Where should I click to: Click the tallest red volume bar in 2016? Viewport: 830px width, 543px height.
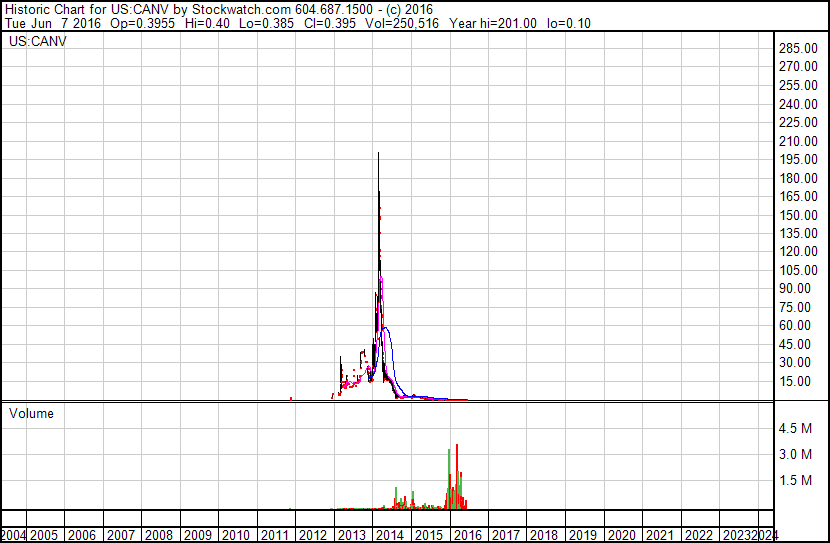point(456,476)
